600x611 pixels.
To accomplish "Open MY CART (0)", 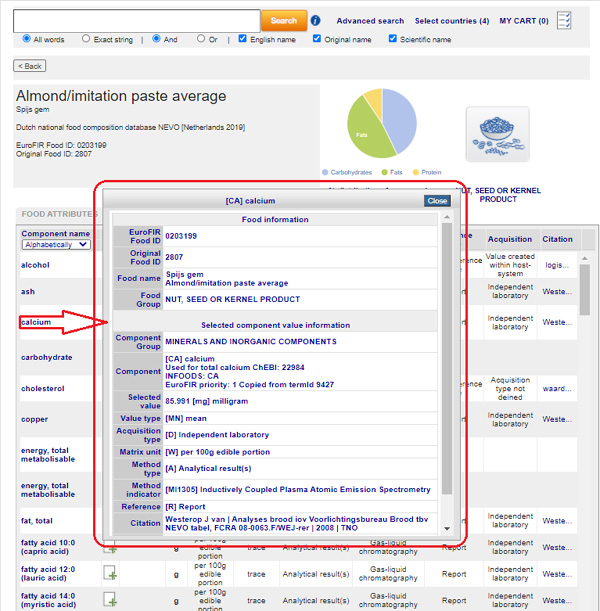I will click(x=524, y=21).
